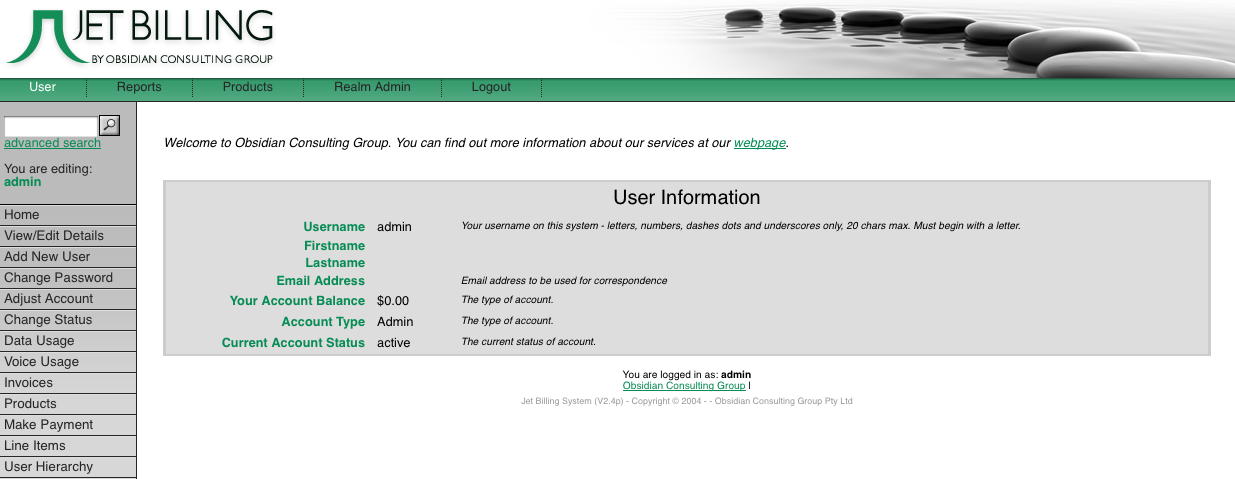Open the Reports menu

click(139, 87)
